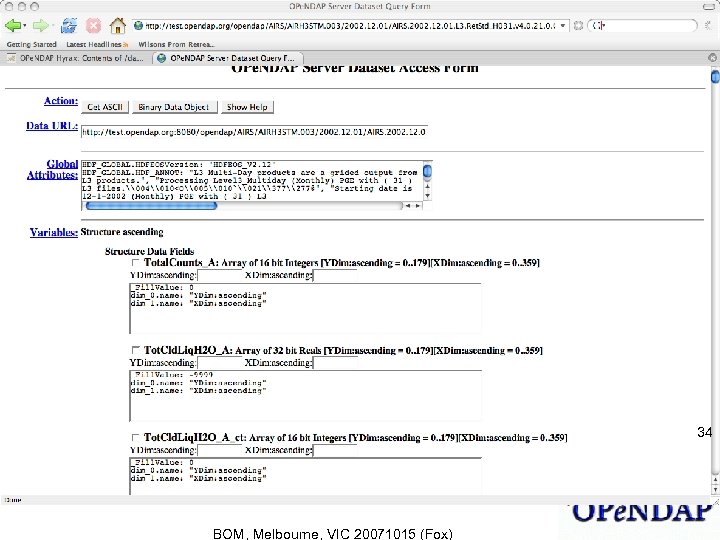Click the address bar URL field
The image size is (720, 540).
point(350,26)
